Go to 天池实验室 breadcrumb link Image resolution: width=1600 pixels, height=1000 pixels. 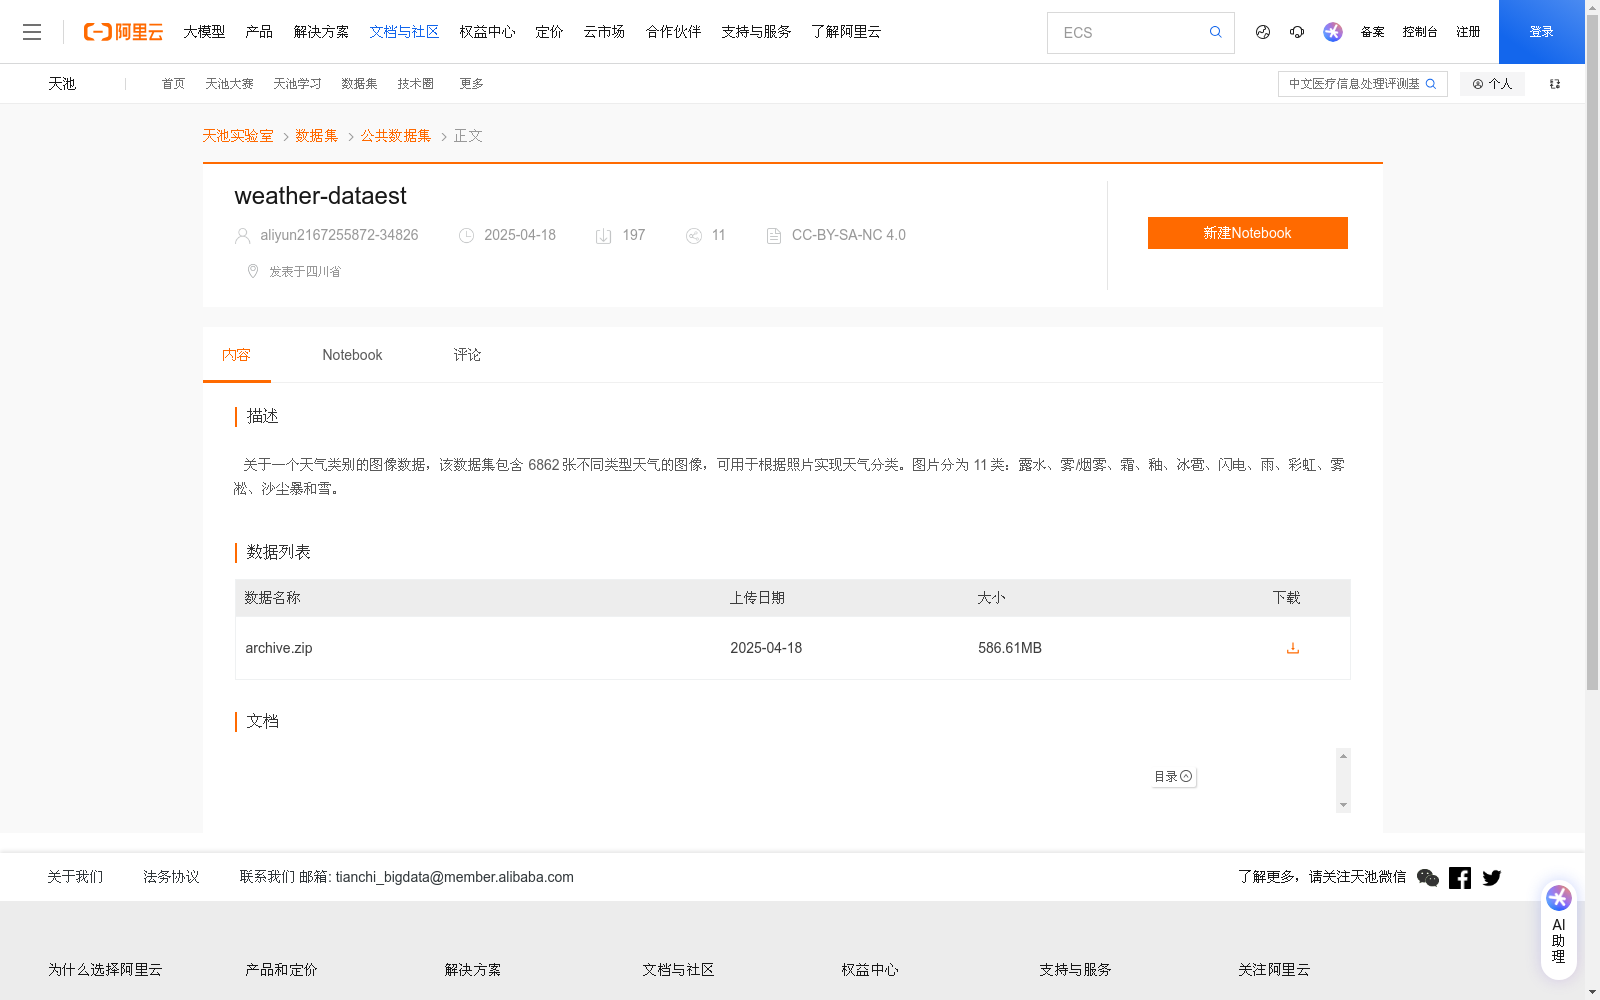(x=238, y=136)
